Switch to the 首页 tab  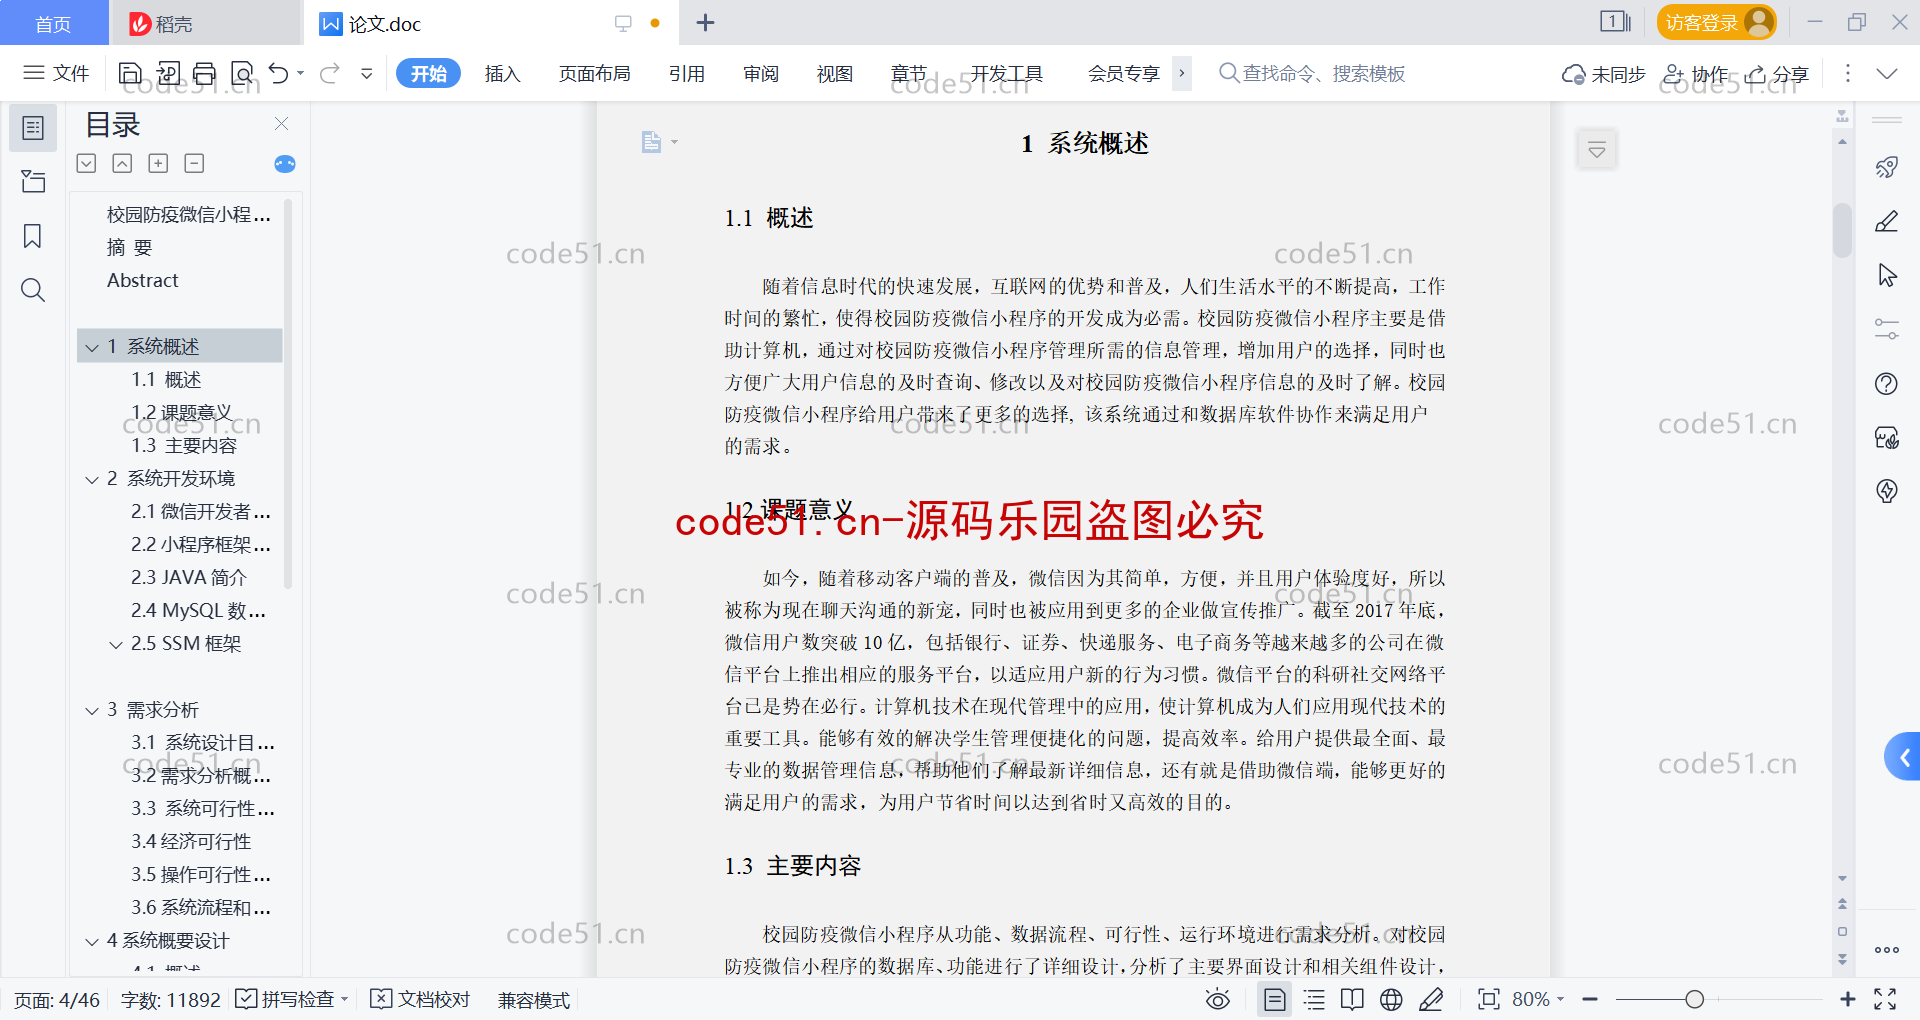[x=54, y=23]
